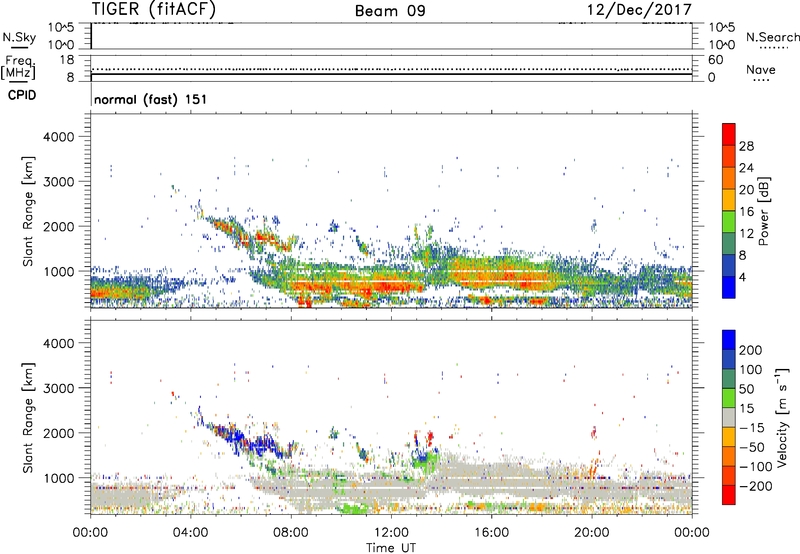Pick the red top segment of the Power color bar
The height and width of the screenshot is (554, 800).
click(729, 134)
